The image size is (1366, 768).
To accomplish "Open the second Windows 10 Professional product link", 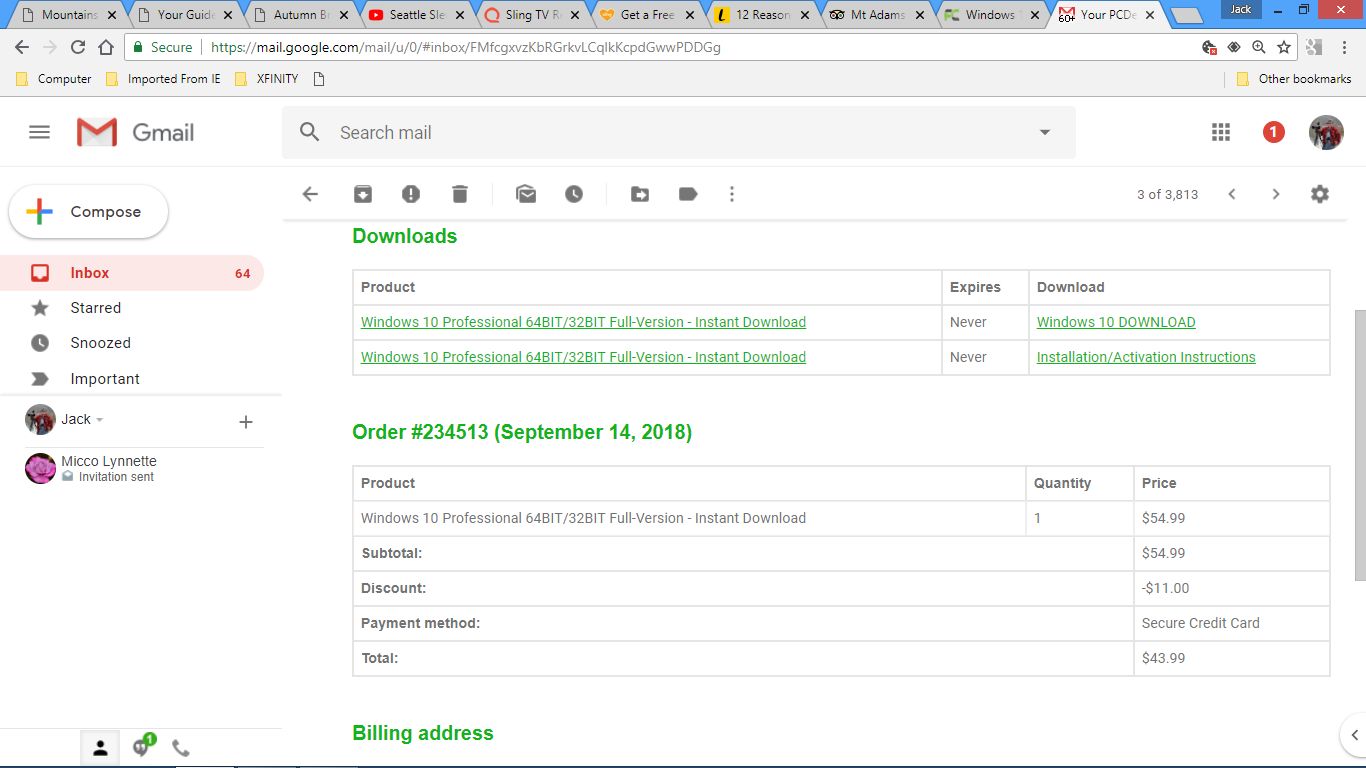I will [583, 357].
